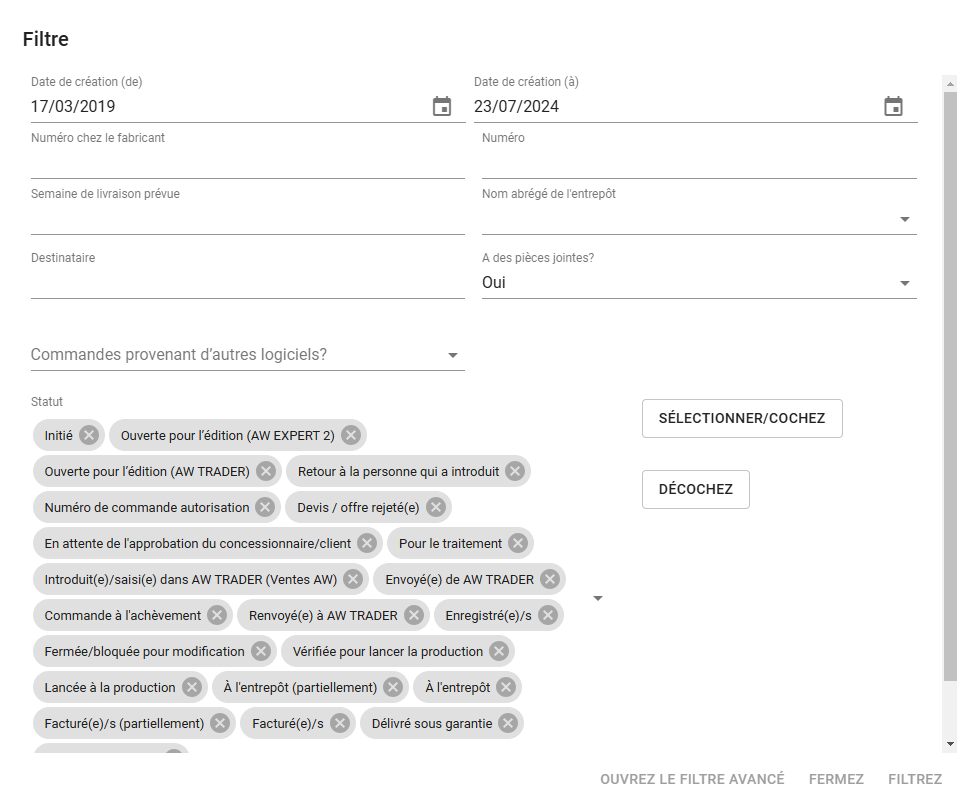Open calendar for end creation date
Screen dimensions: 957x804
pos(894,107)
